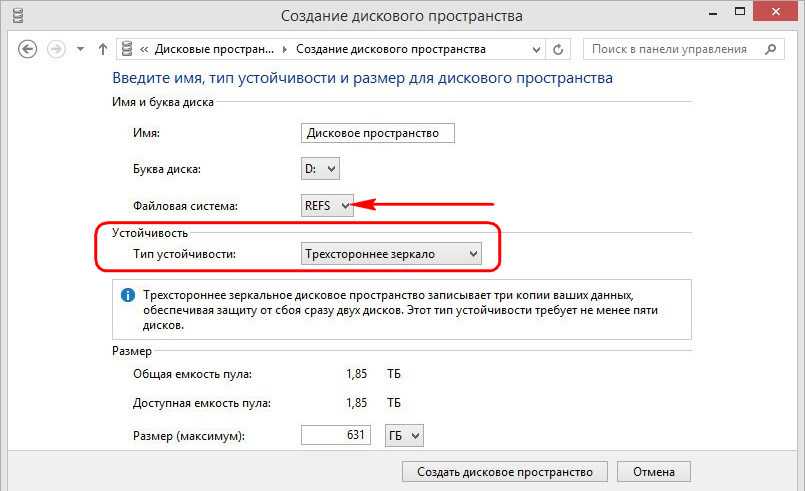Open the address bar history dropdown
This screenshot has width=805, height=491.
tap(536, 49)
